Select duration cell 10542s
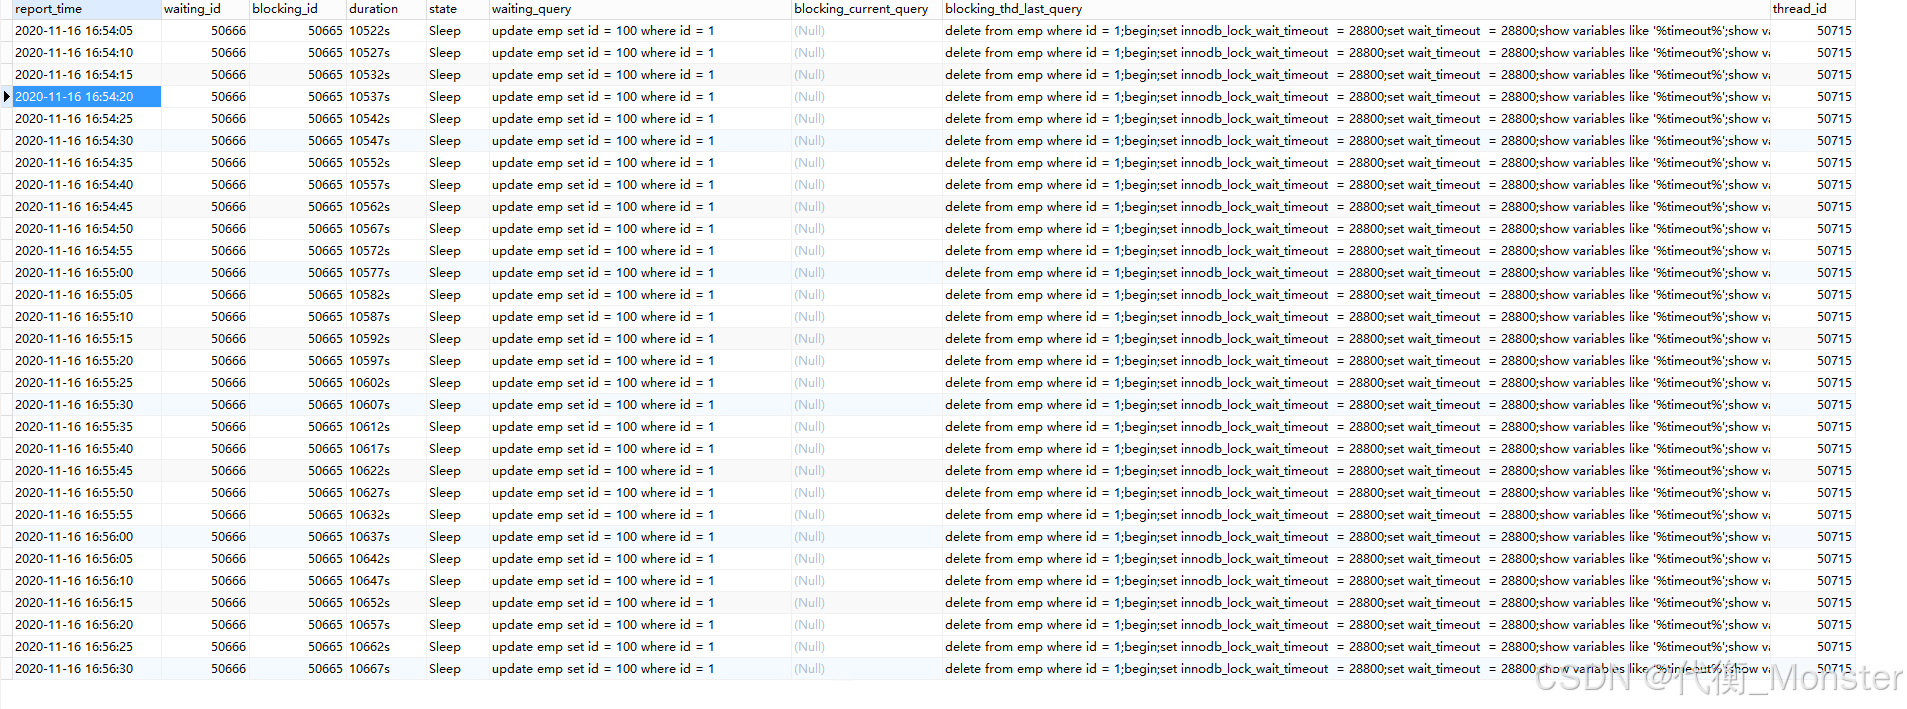 coord(386,119)
